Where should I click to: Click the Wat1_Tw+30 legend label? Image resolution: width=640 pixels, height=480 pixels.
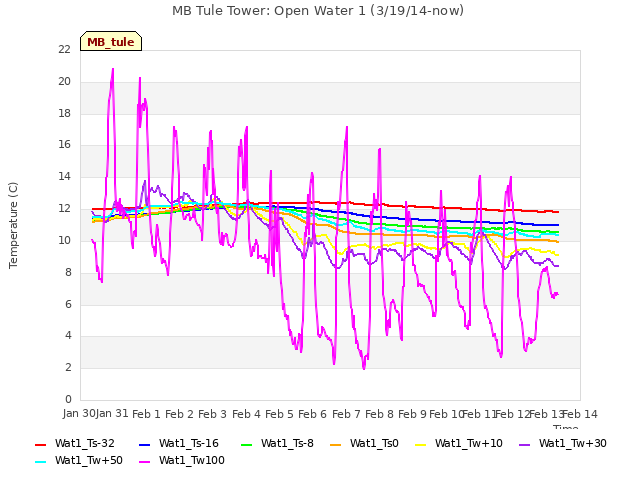pyautogui.click(x=573, y=443)
